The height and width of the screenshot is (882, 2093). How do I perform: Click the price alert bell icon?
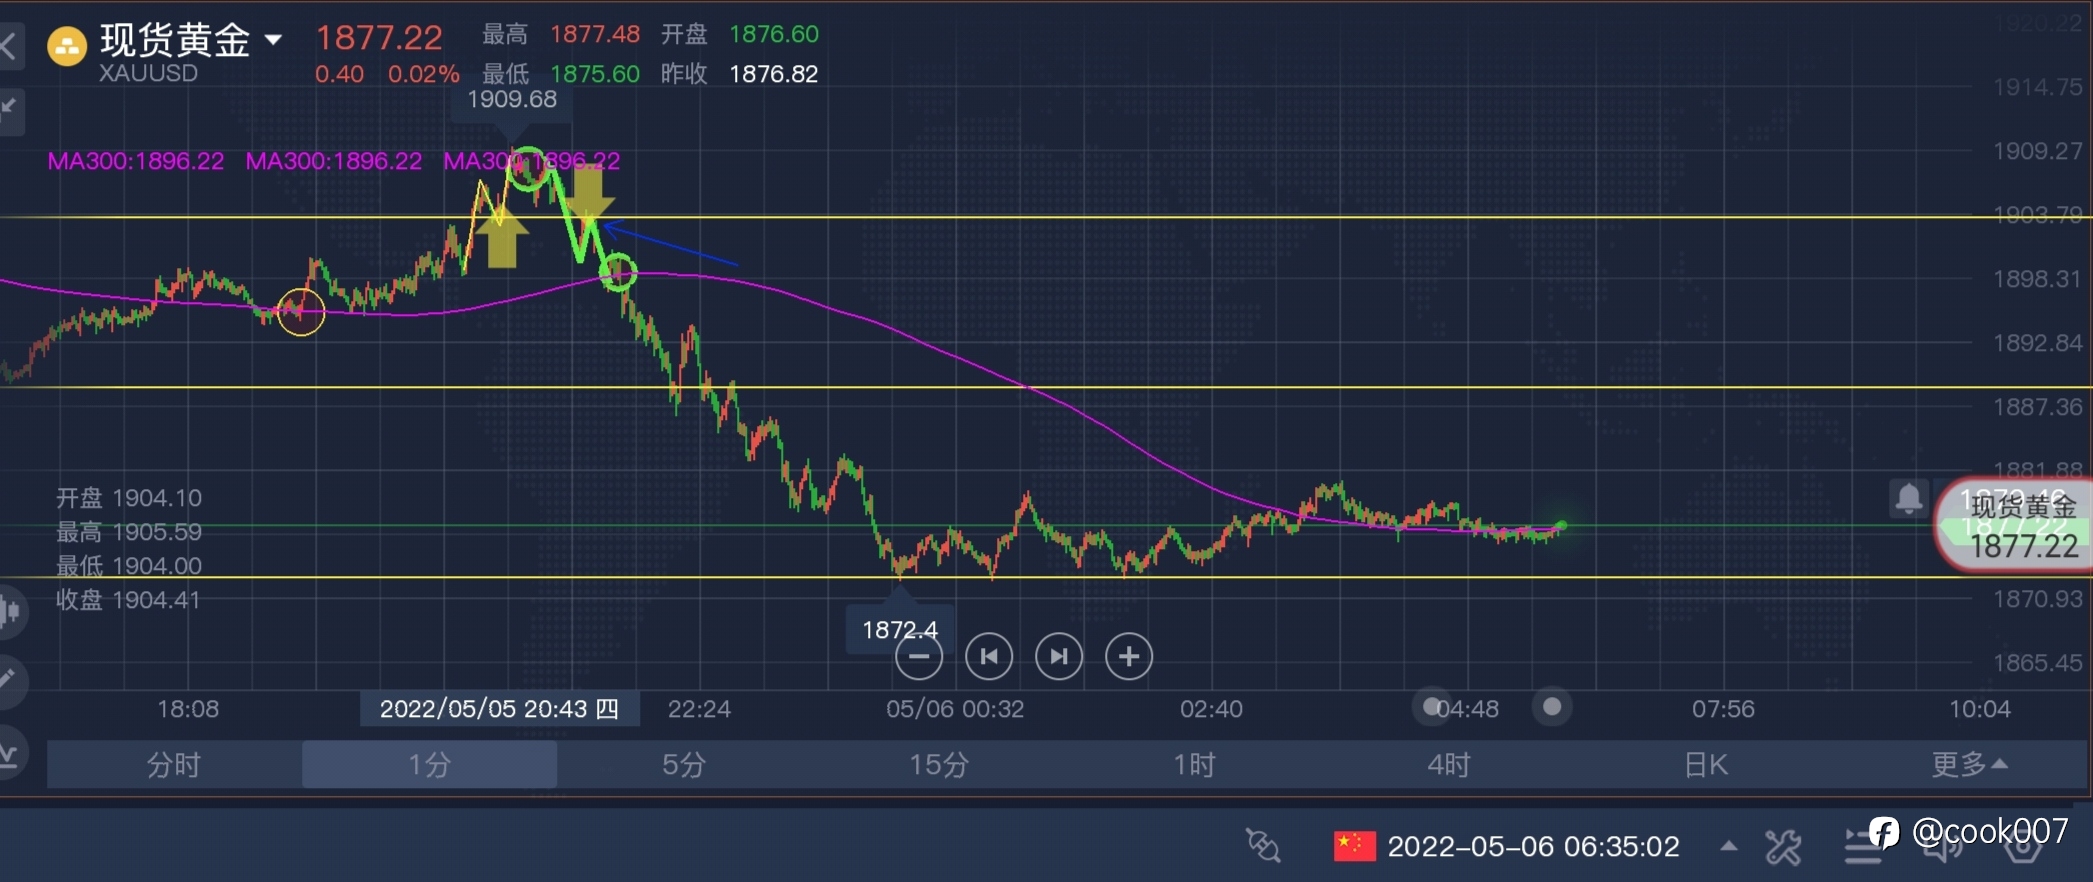[1908, 498]
